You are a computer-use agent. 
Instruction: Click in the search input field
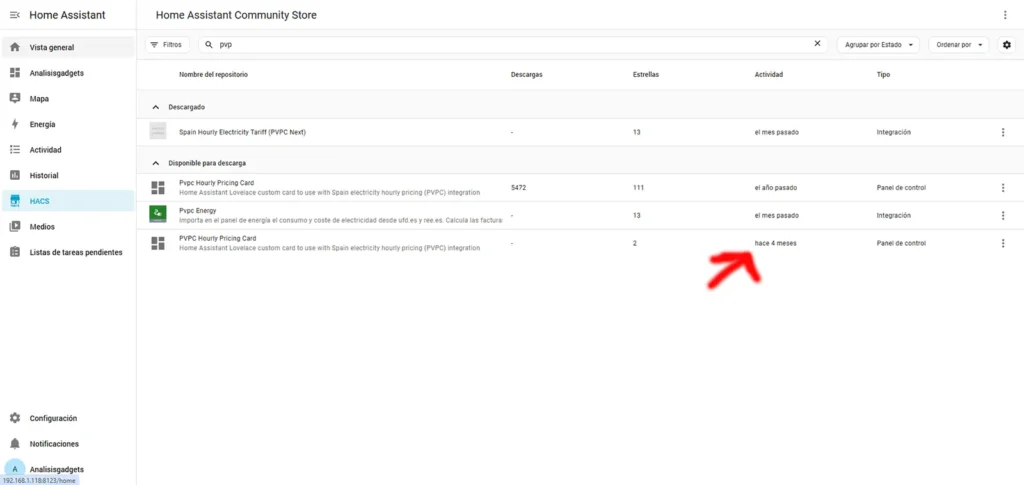(x=513, y=44)
